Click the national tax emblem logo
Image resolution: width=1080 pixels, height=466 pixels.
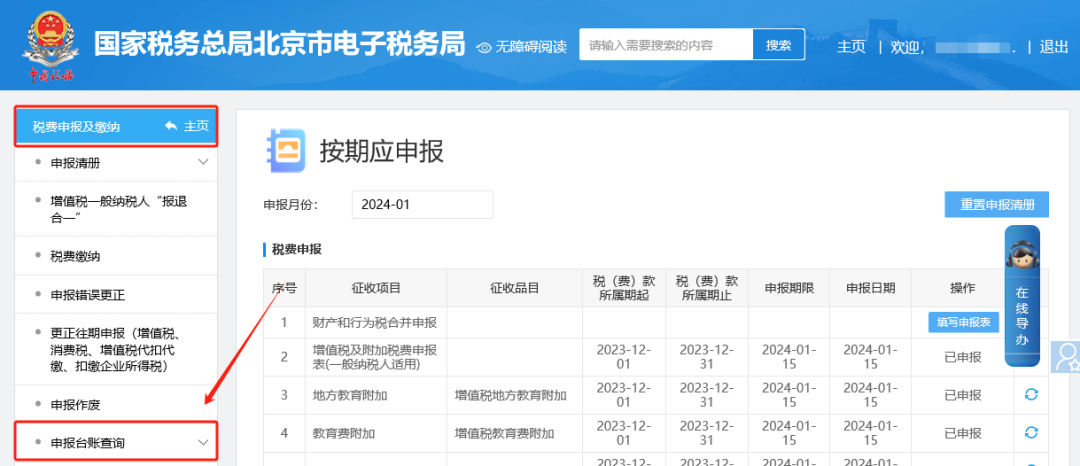(x=51, y=45)
